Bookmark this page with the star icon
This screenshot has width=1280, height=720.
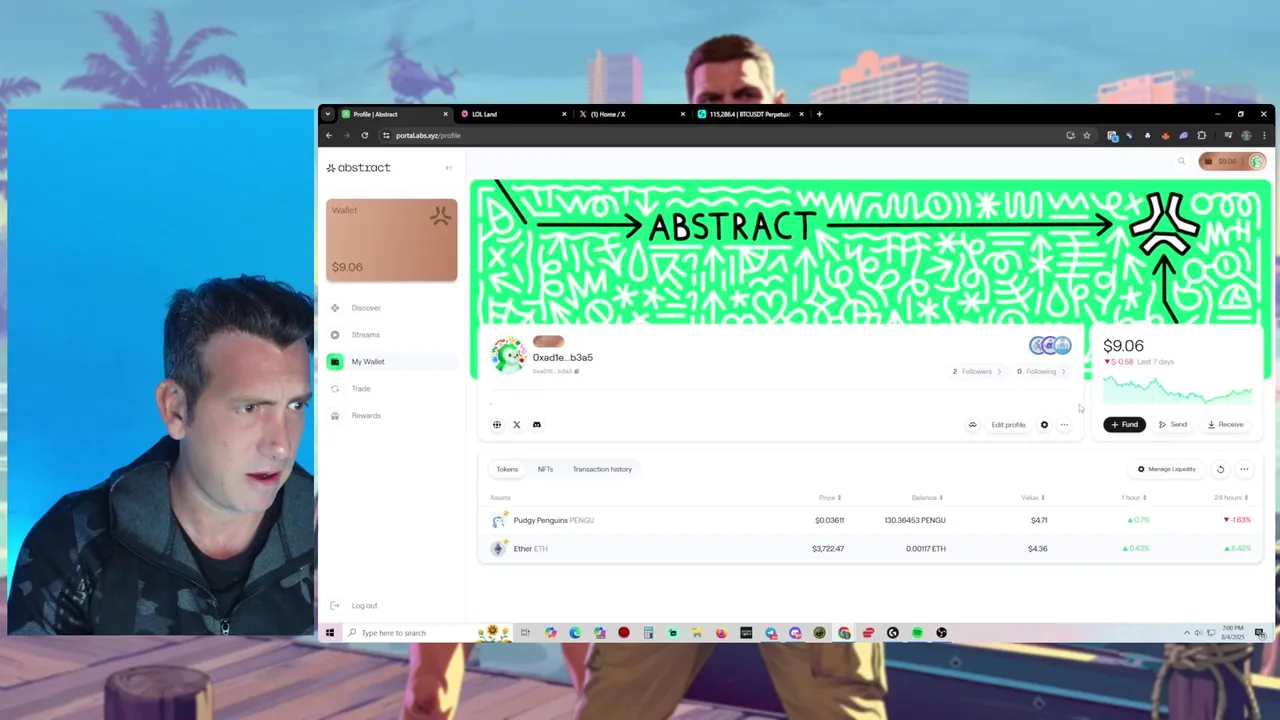[x=1087, y=136]
